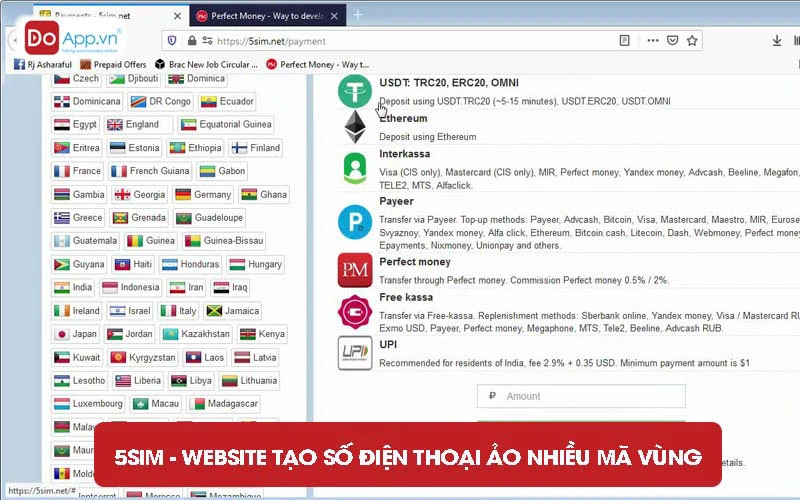Close the Perfect Money tab
Screen dimensions: 800x500
pos(334,16)
